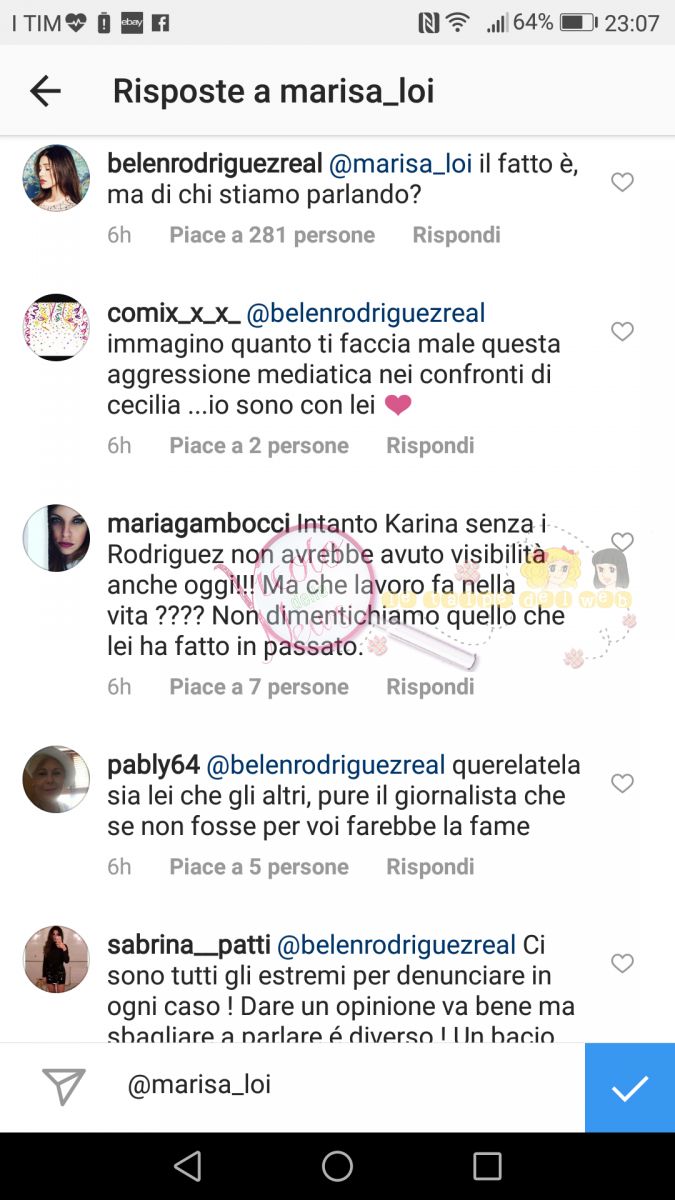
Task: View 'Piace a 7 persone' likes
Action: [x=259, y=687]
